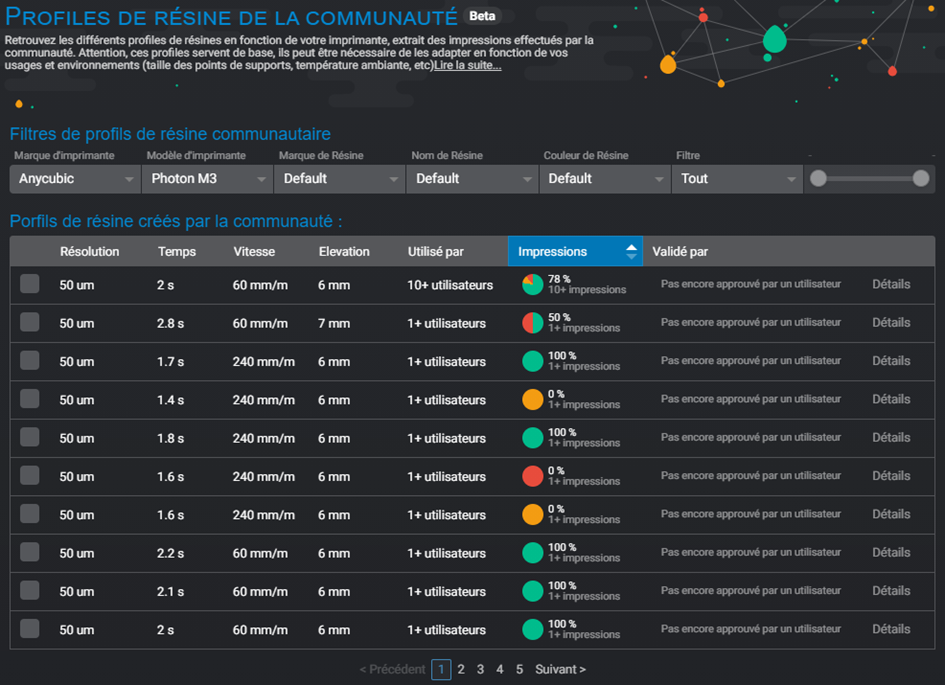
Task: Open the Modèle d'imprimante dropdown showing Photon M3
Action: (x=207, y=178)
